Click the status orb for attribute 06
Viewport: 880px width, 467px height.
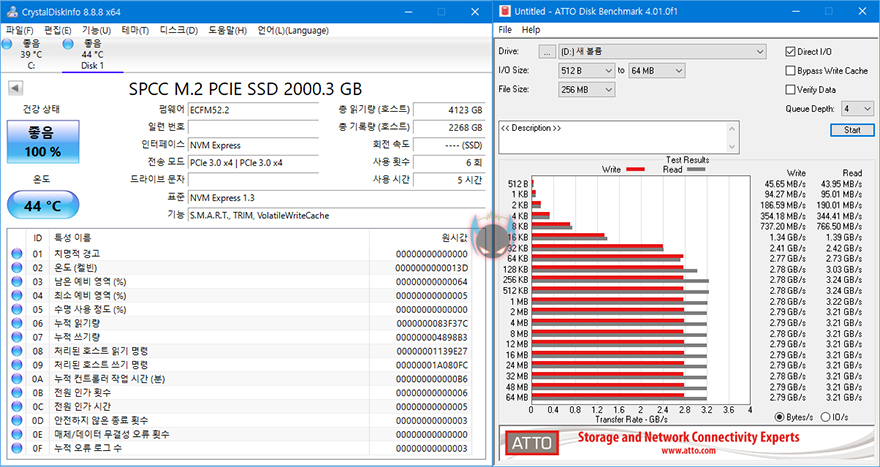pyautogui.click(x=17, y=323)
